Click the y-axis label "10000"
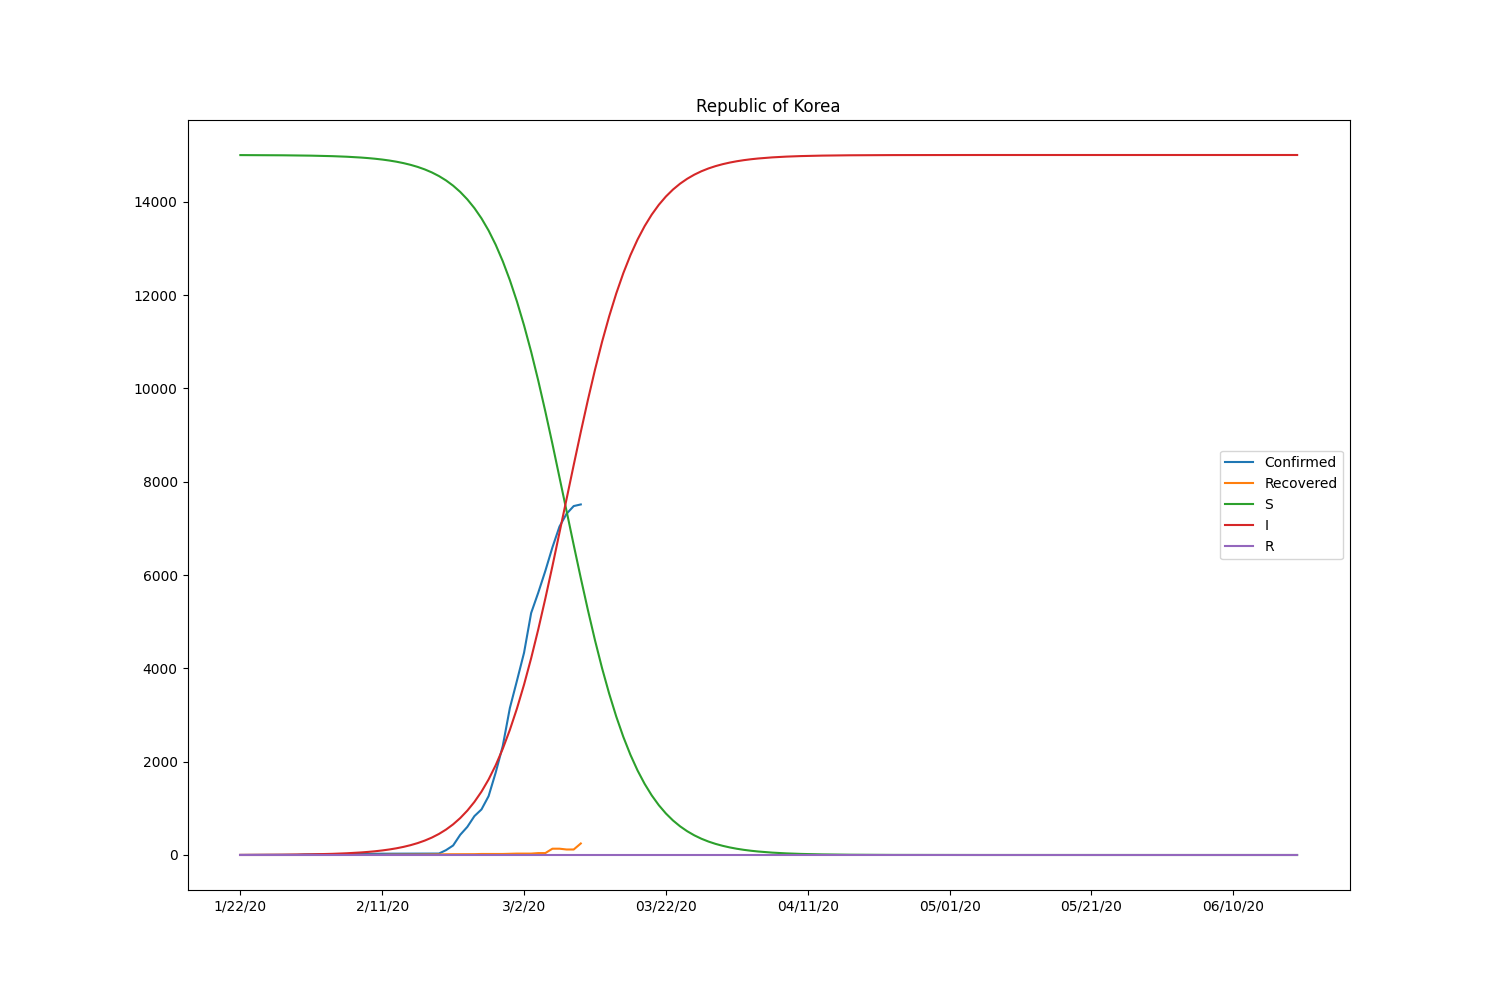The height and width of the screenshot is (1000, 1500). click(156, 389)
